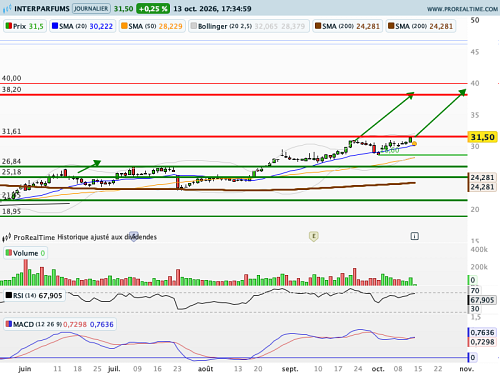Click the 0,7298 MACD signal axis tag

tap(482, 342)
